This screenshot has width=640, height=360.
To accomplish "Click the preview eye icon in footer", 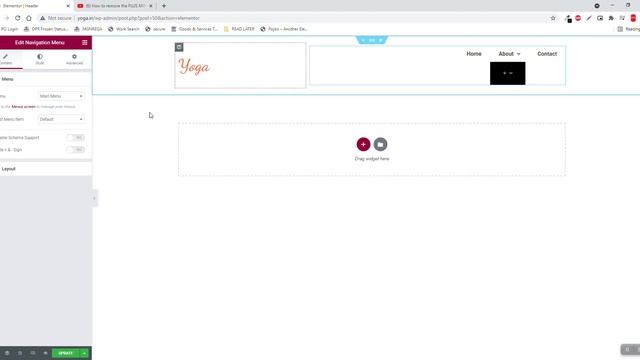I will point(45,353).
